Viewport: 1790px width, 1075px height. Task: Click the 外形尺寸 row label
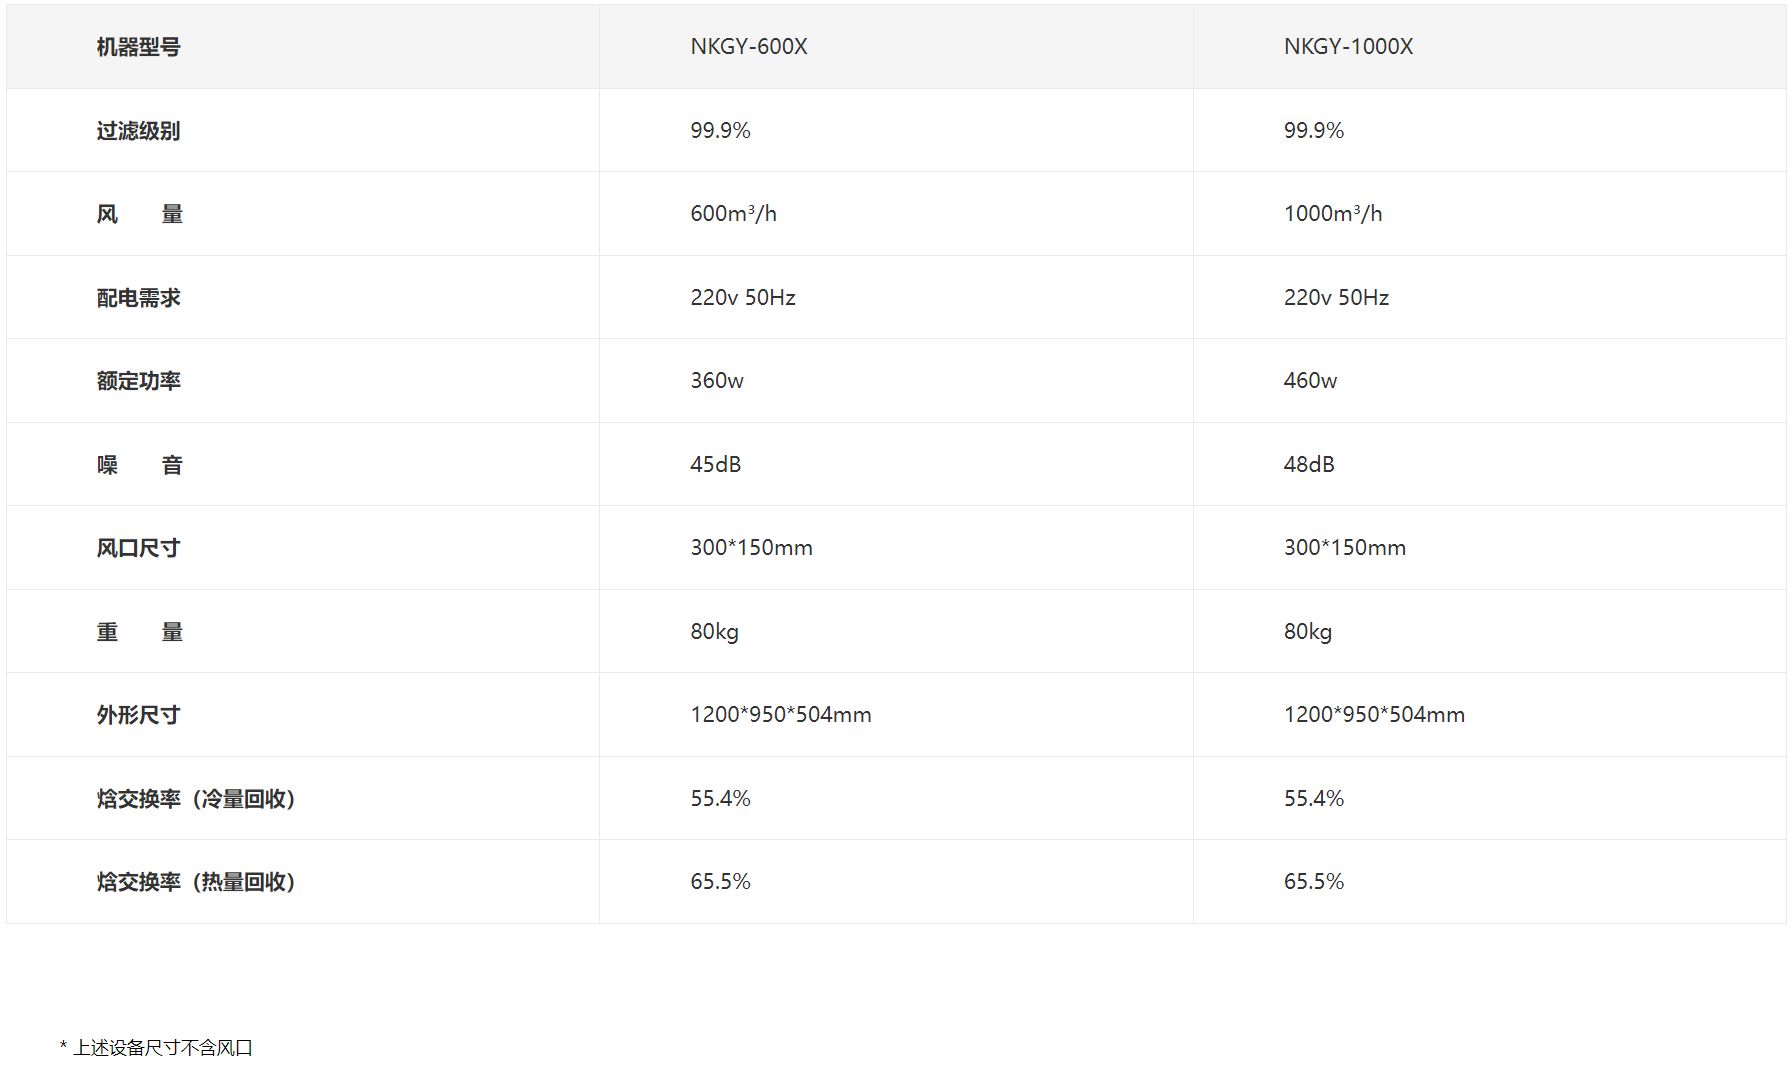click(x=138, y=715)
